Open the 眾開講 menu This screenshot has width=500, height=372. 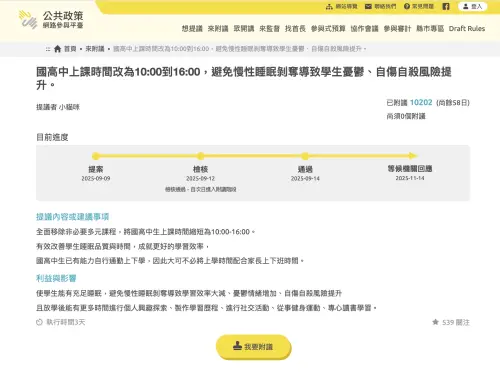pyautogui.click(x=244, y=29)
